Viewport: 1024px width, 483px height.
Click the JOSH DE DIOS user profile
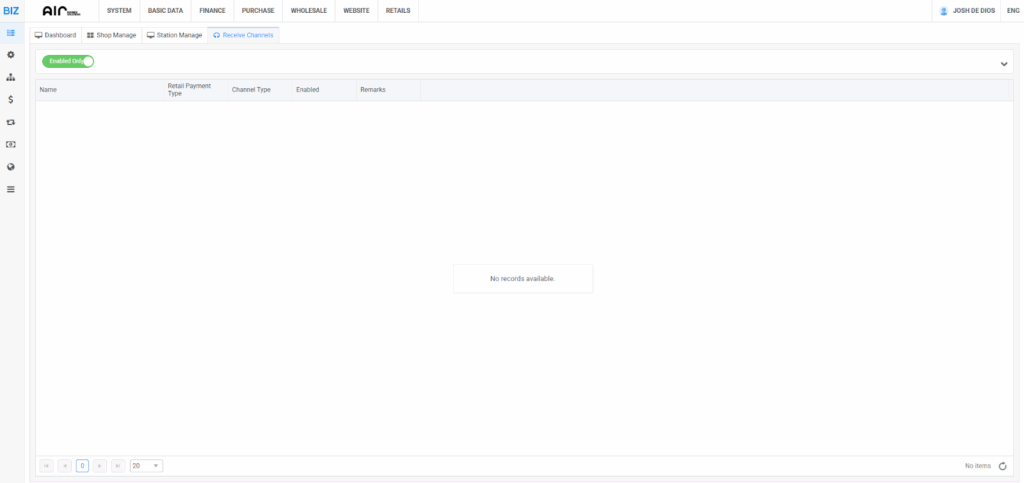[967, 11]
